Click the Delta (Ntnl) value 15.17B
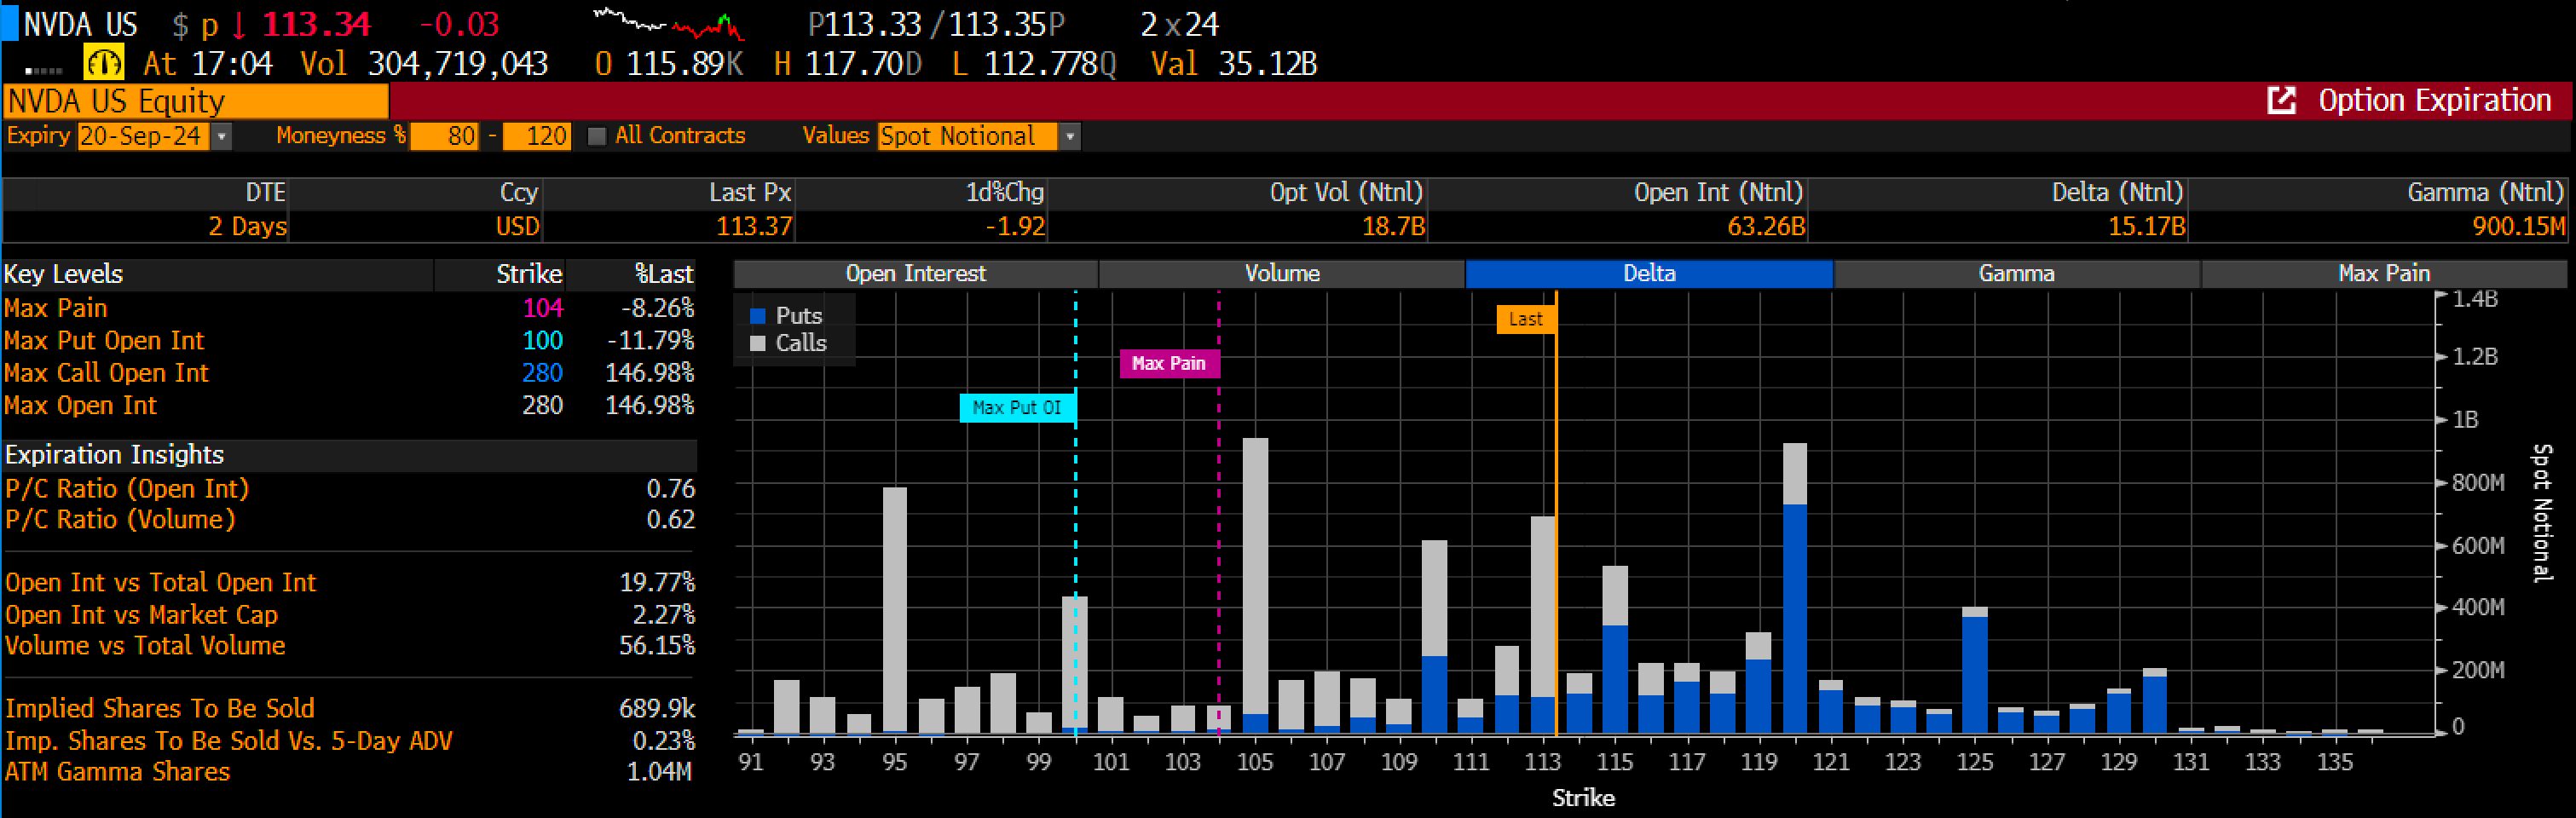Viewport: 2576px width, 818px height. tap(2146, 226)
